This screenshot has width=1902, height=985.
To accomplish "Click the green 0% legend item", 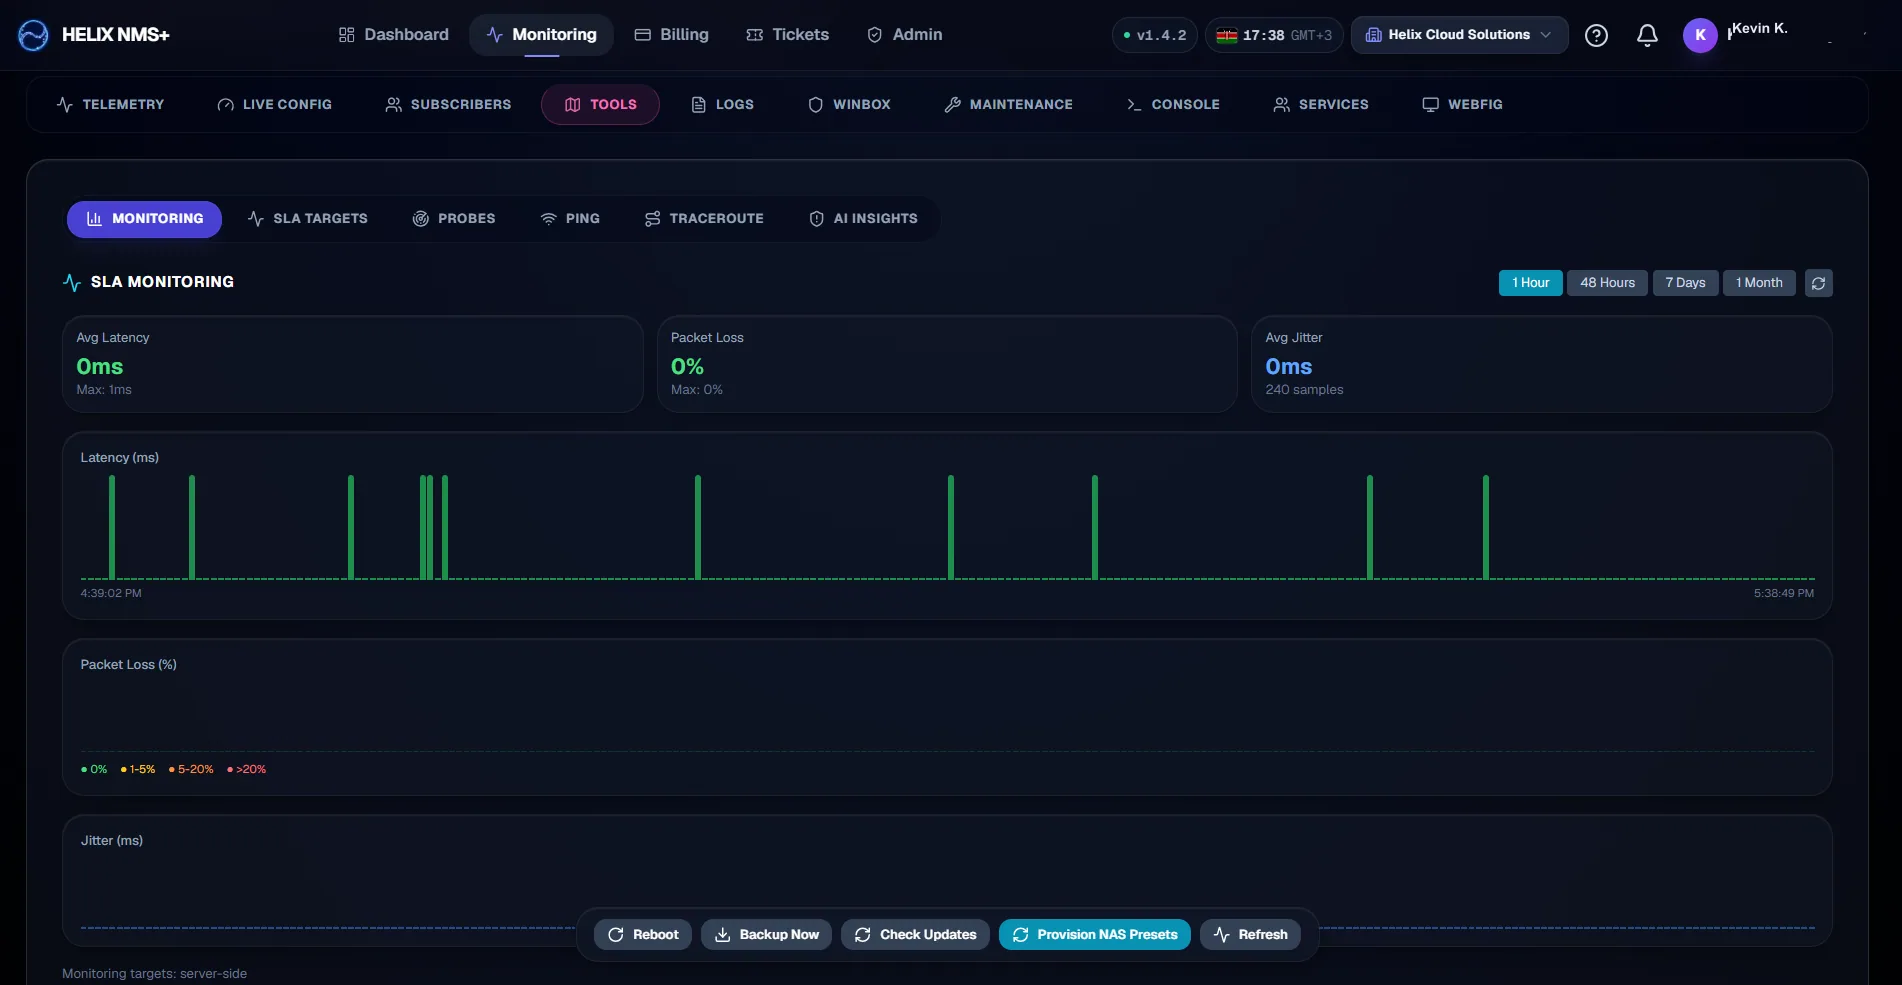I will (x=94, y=769).
